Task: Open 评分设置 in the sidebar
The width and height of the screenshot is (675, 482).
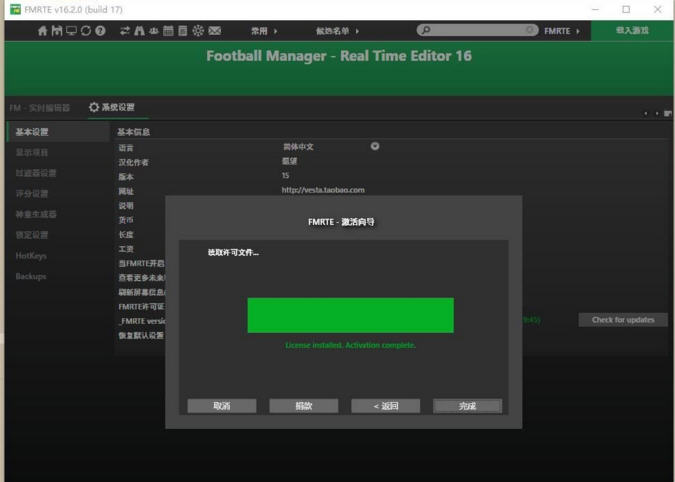Action: tap(32, 194)
